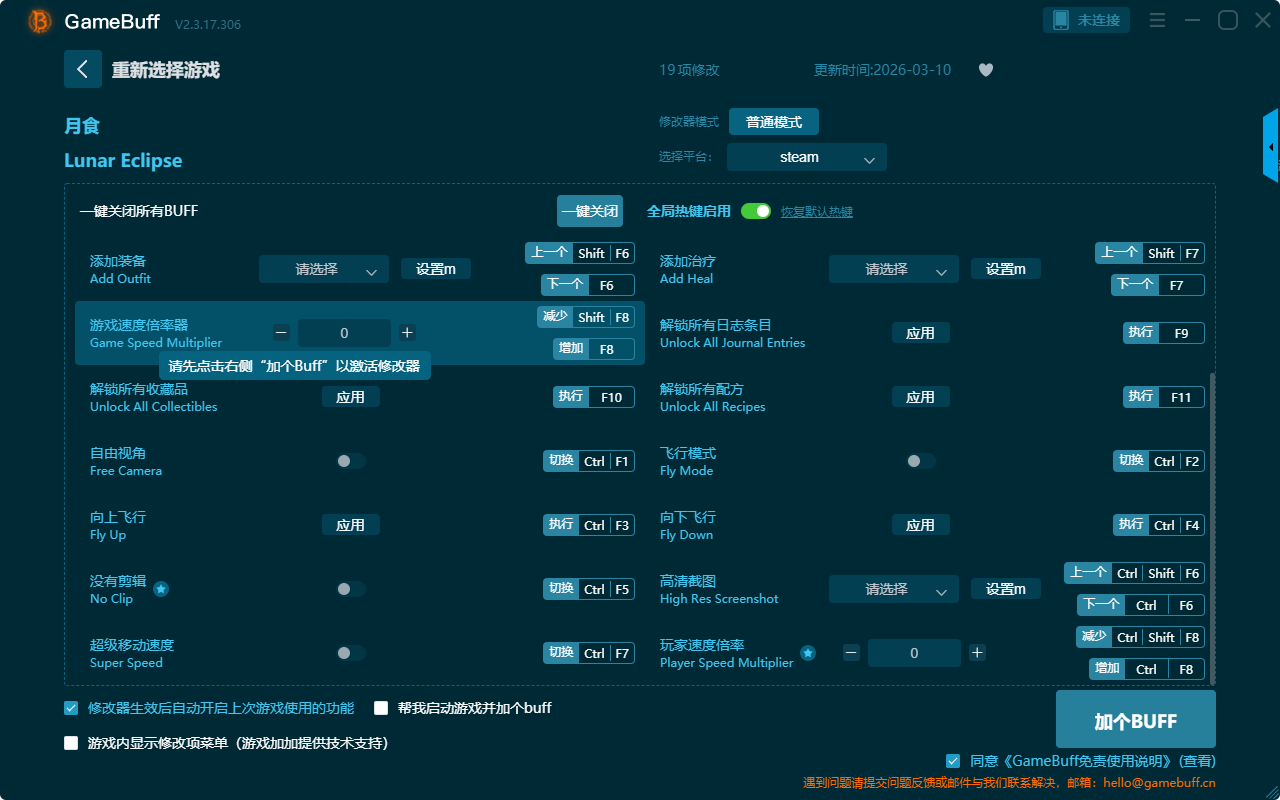Click the Player Speed Multiplier value field
Image resolution: width=1280 pixels, height=800 pixels.
(x=914, y=653)
